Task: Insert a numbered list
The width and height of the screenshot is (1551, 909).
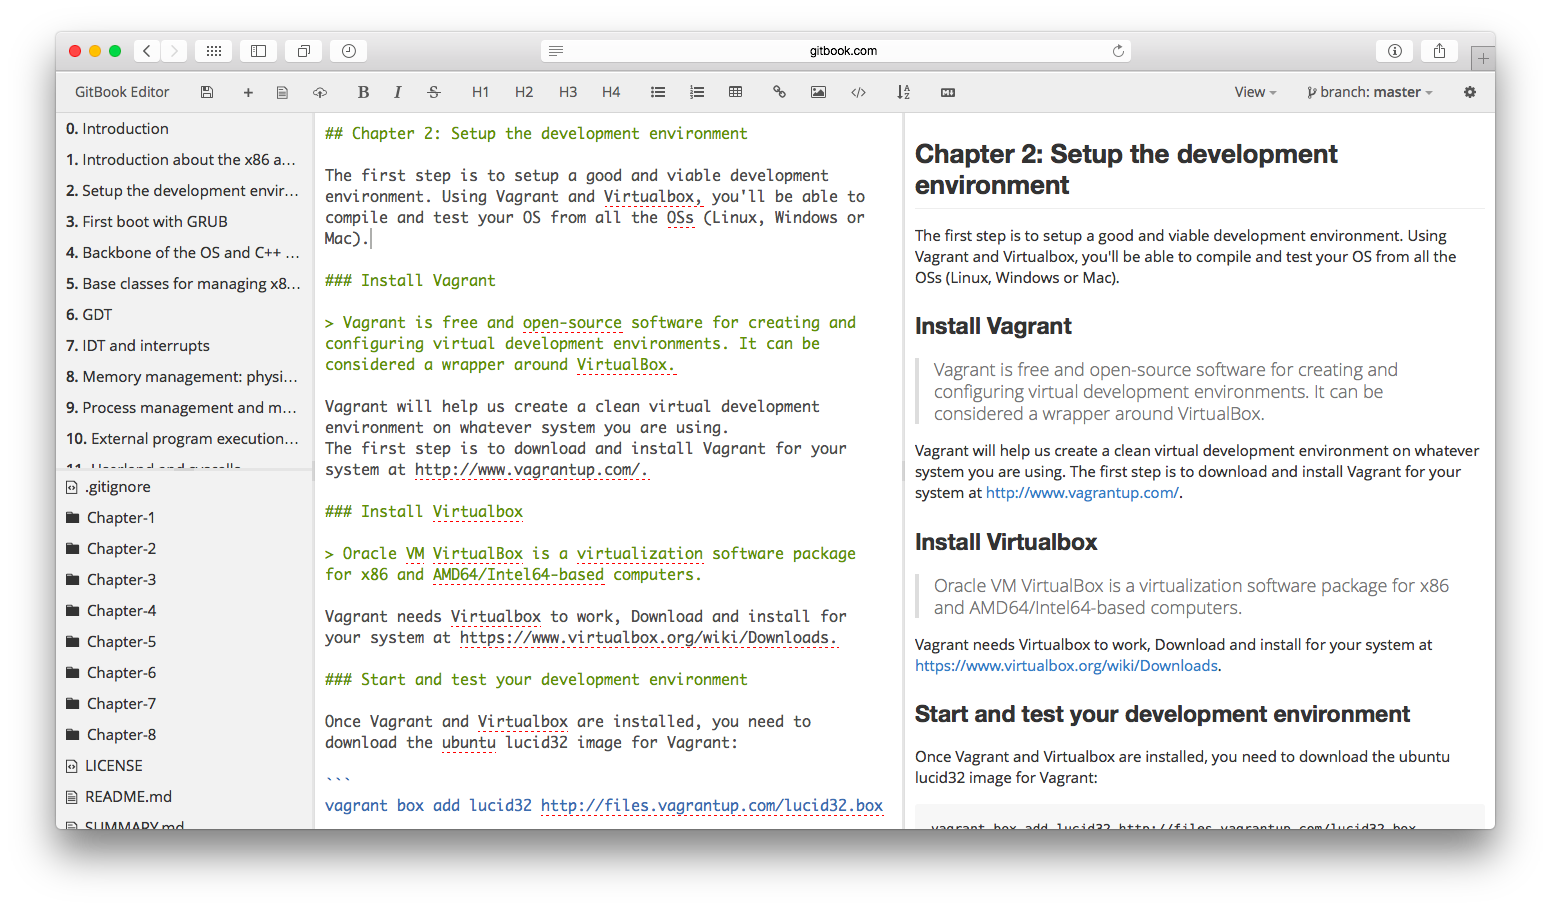Action: pyautogui.click(x=697, y=92)
